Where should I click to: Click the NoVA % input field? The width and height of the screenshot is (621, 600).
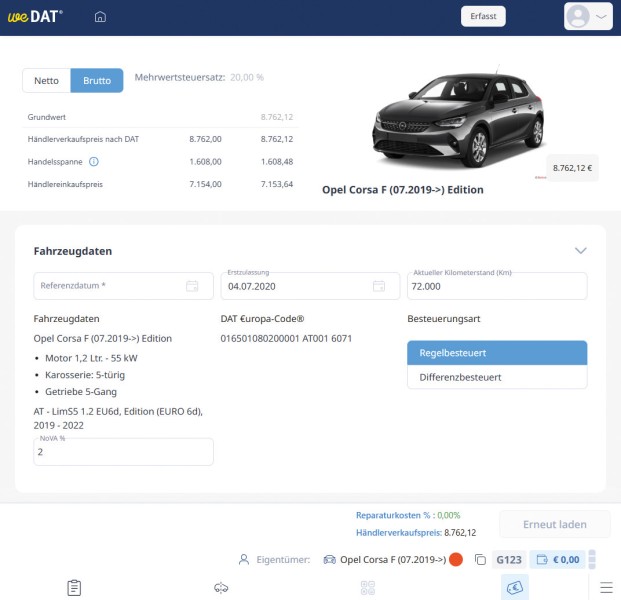123,452
